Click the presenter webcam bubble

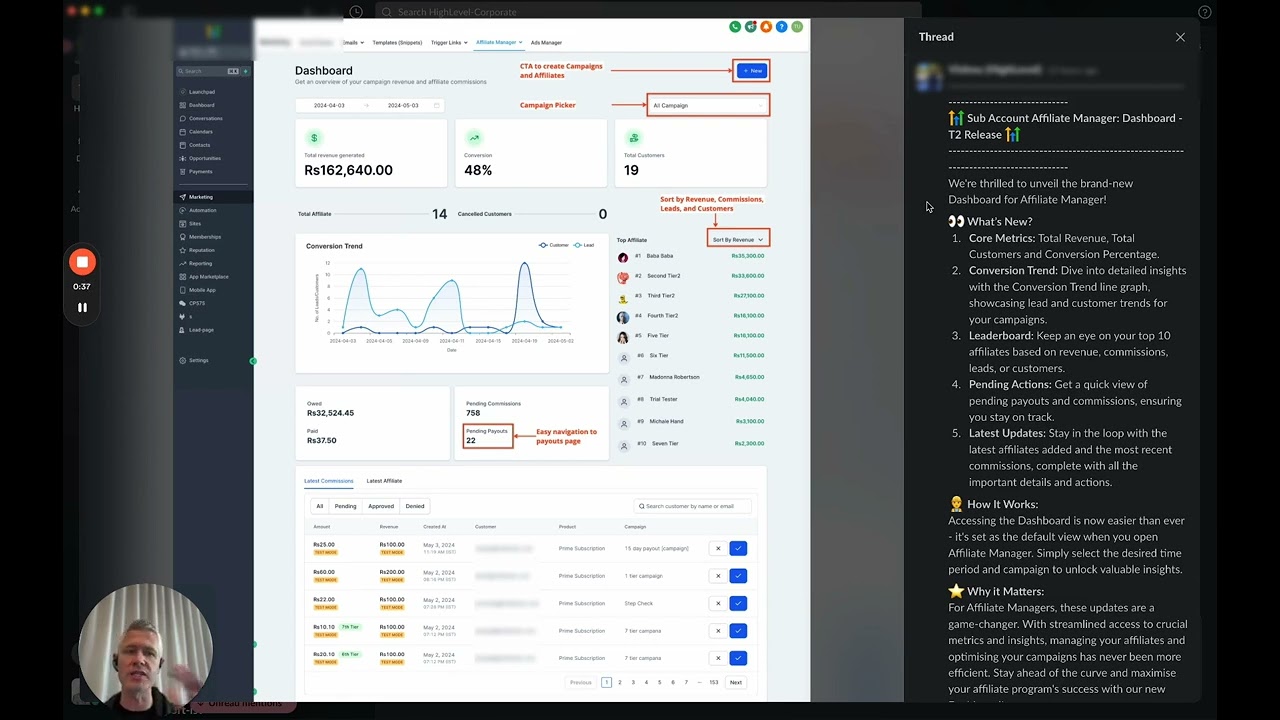pos(145,648)
